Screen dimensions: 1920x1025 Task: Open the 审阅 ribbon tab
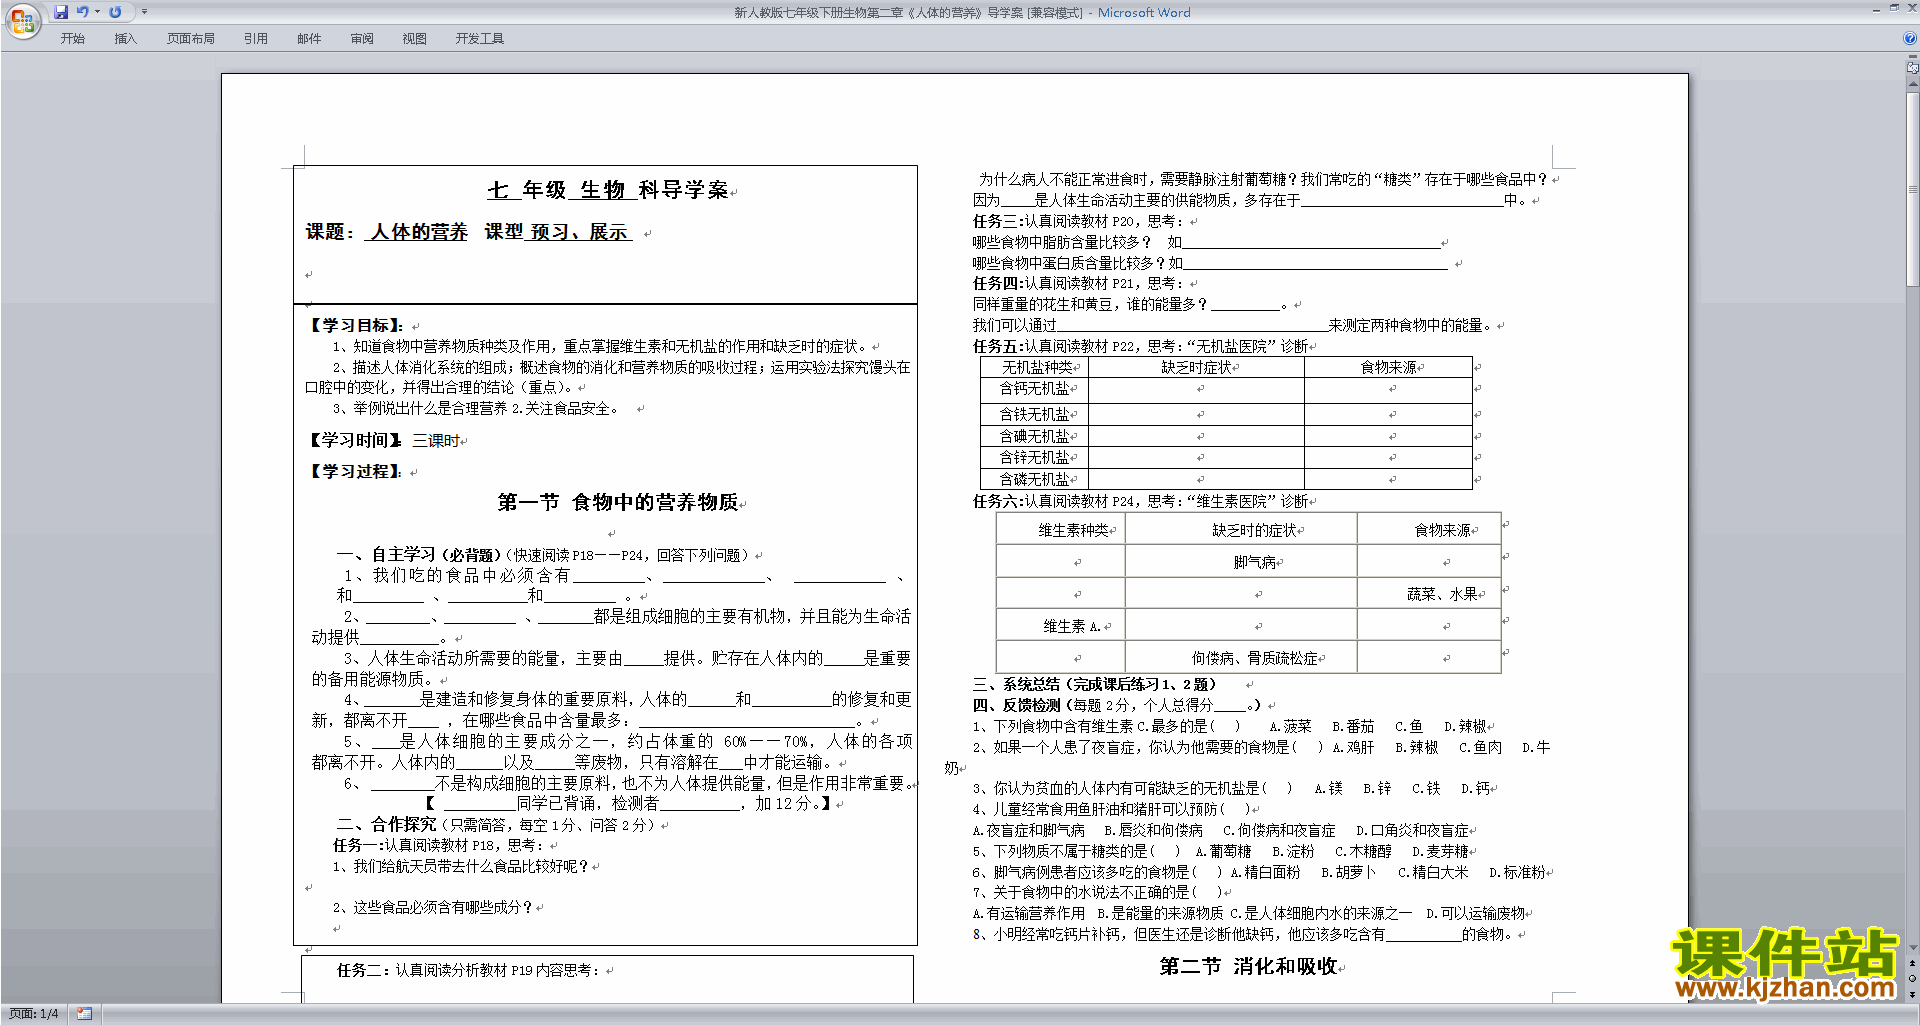[362, 38]
